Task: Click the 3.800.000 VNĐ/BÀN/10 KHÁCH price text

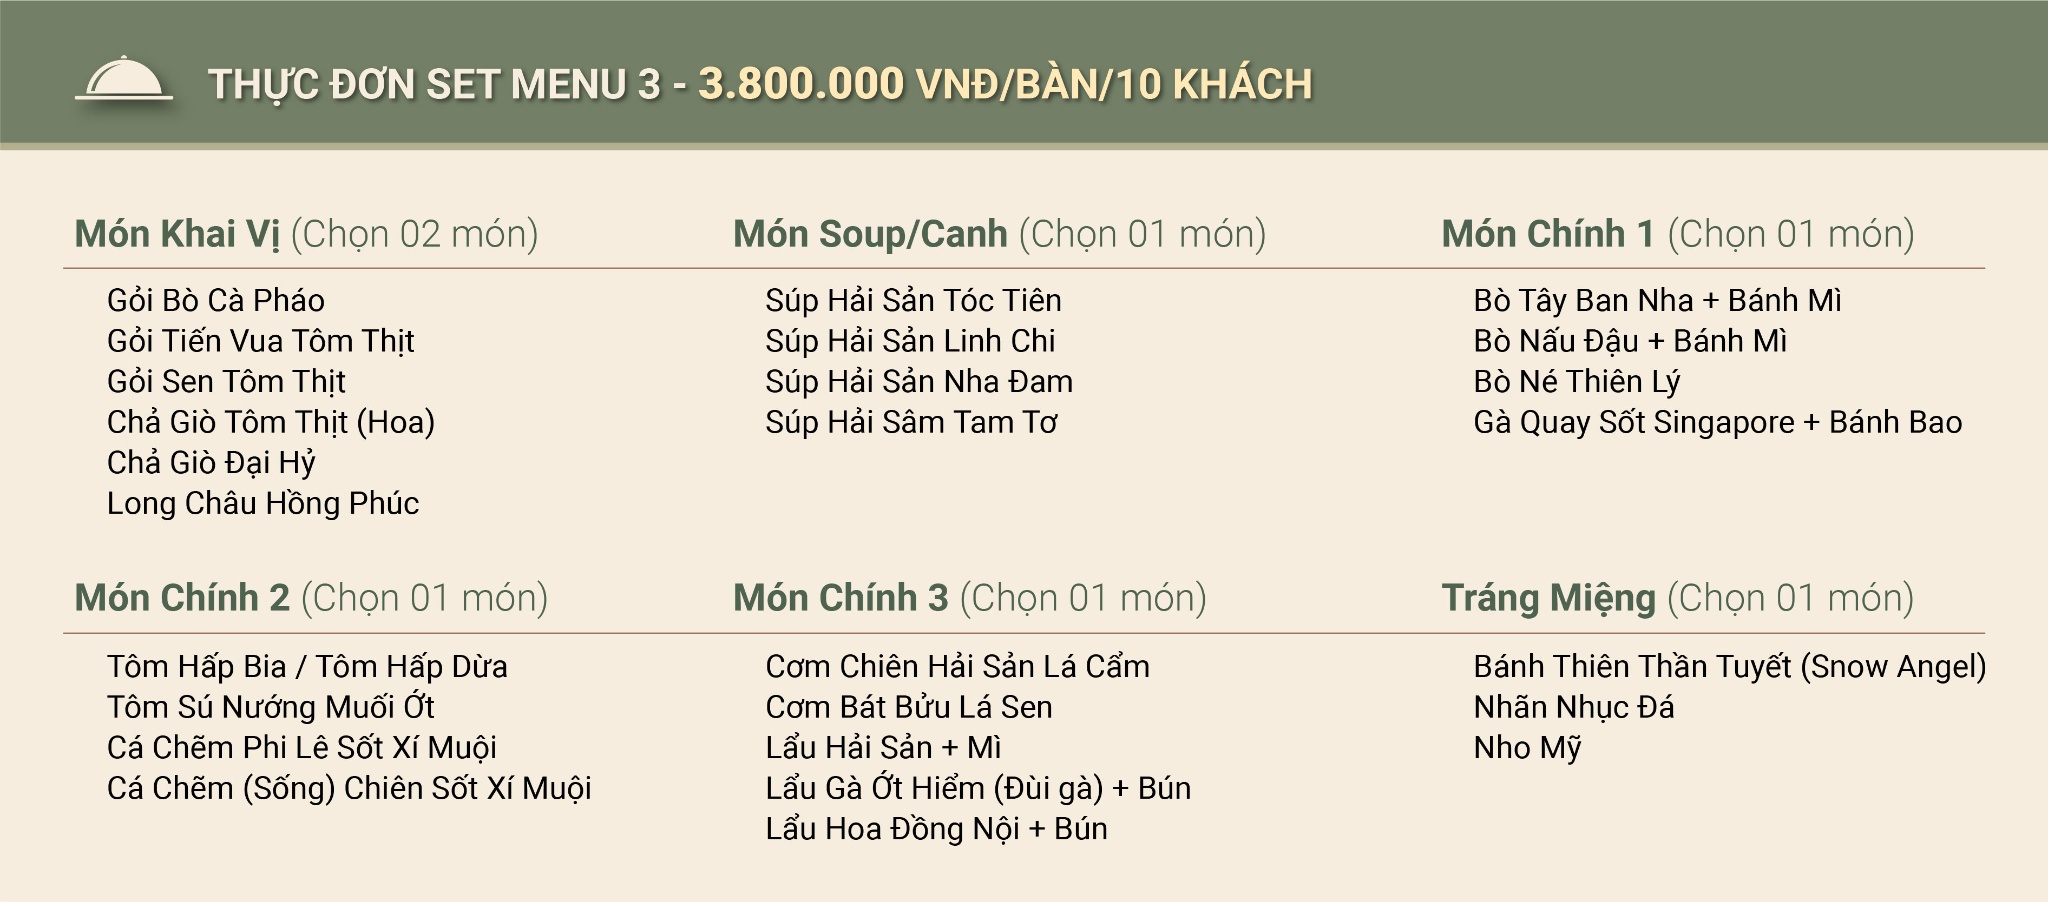Action: (1005, 84)
